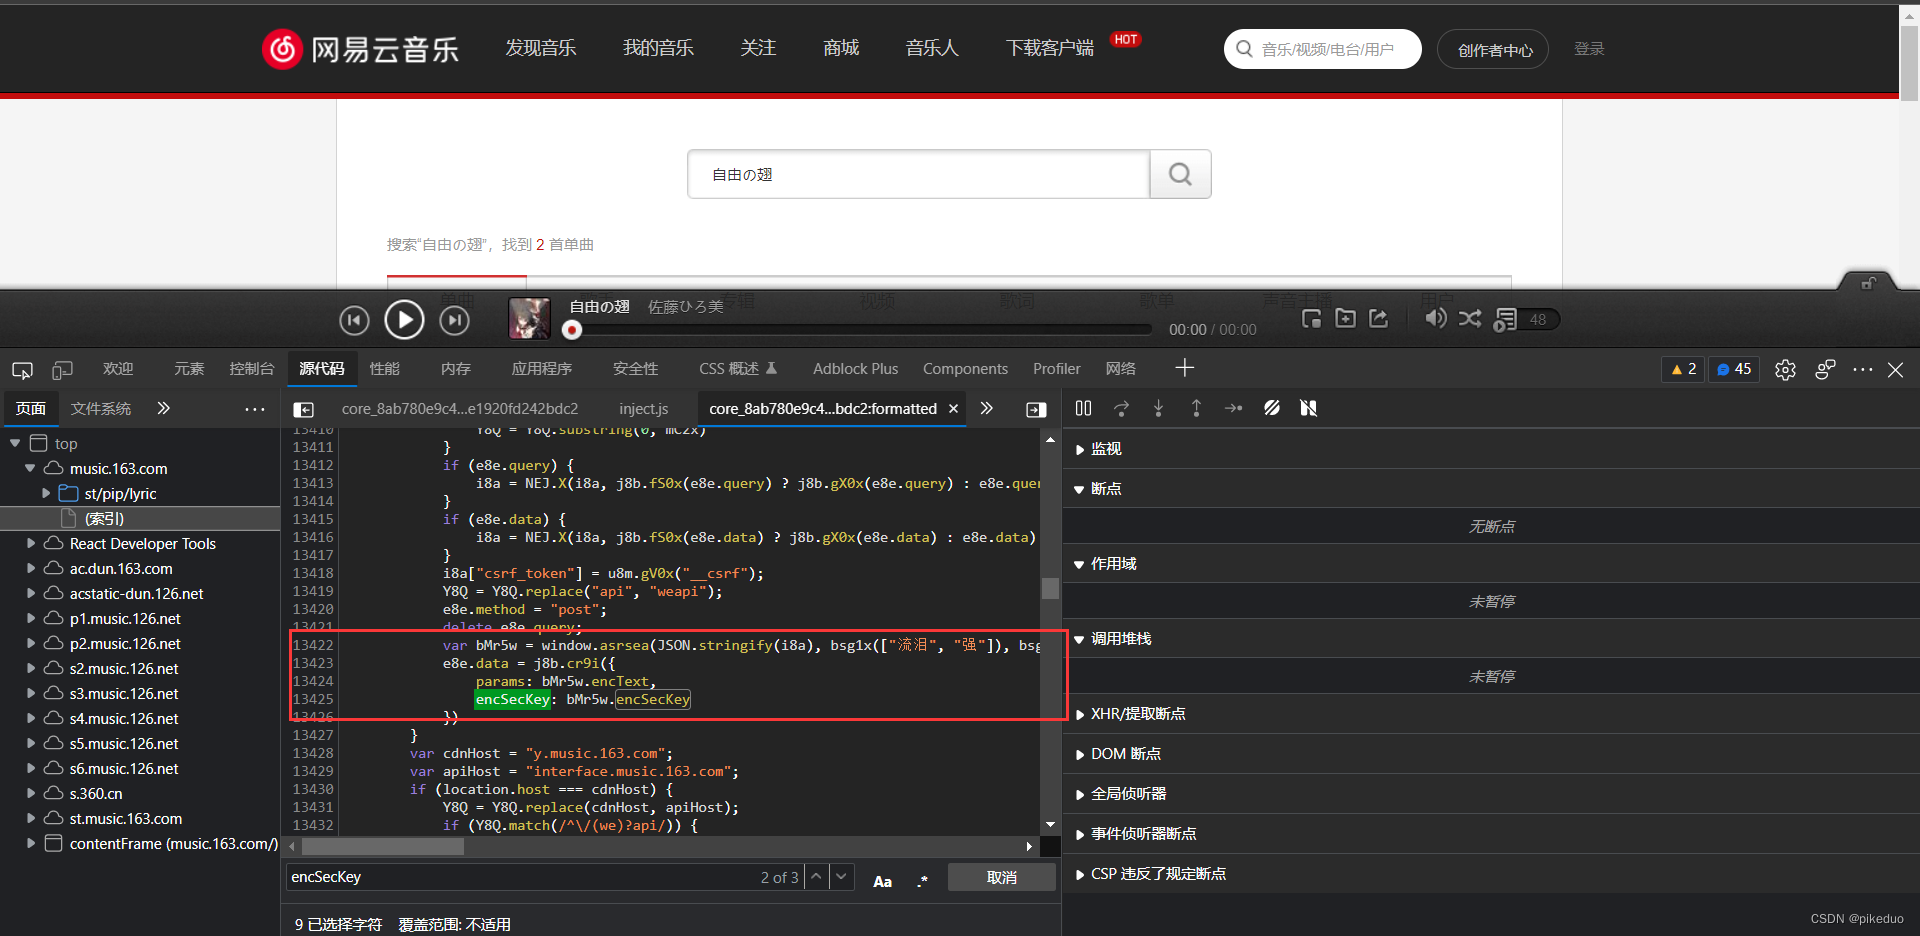Screen dimensions: 1920x936
Task: Open the inject.js source tab
Action: (643, 409)
